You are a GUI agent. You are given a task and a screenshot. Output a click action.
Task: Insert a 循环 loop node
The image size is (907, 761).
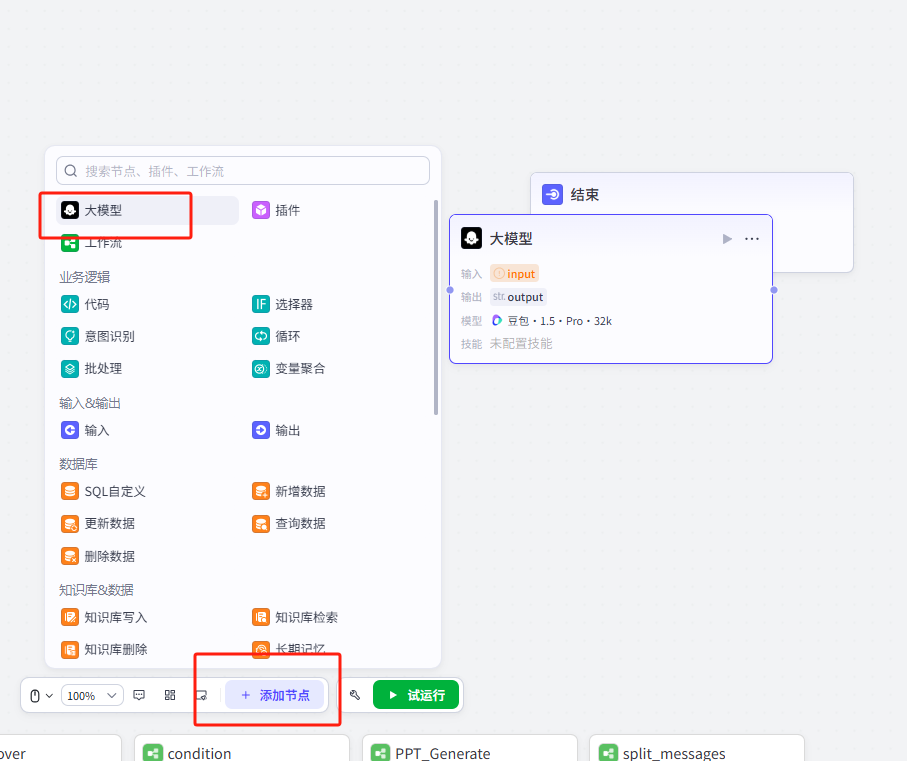pos(276,336)
